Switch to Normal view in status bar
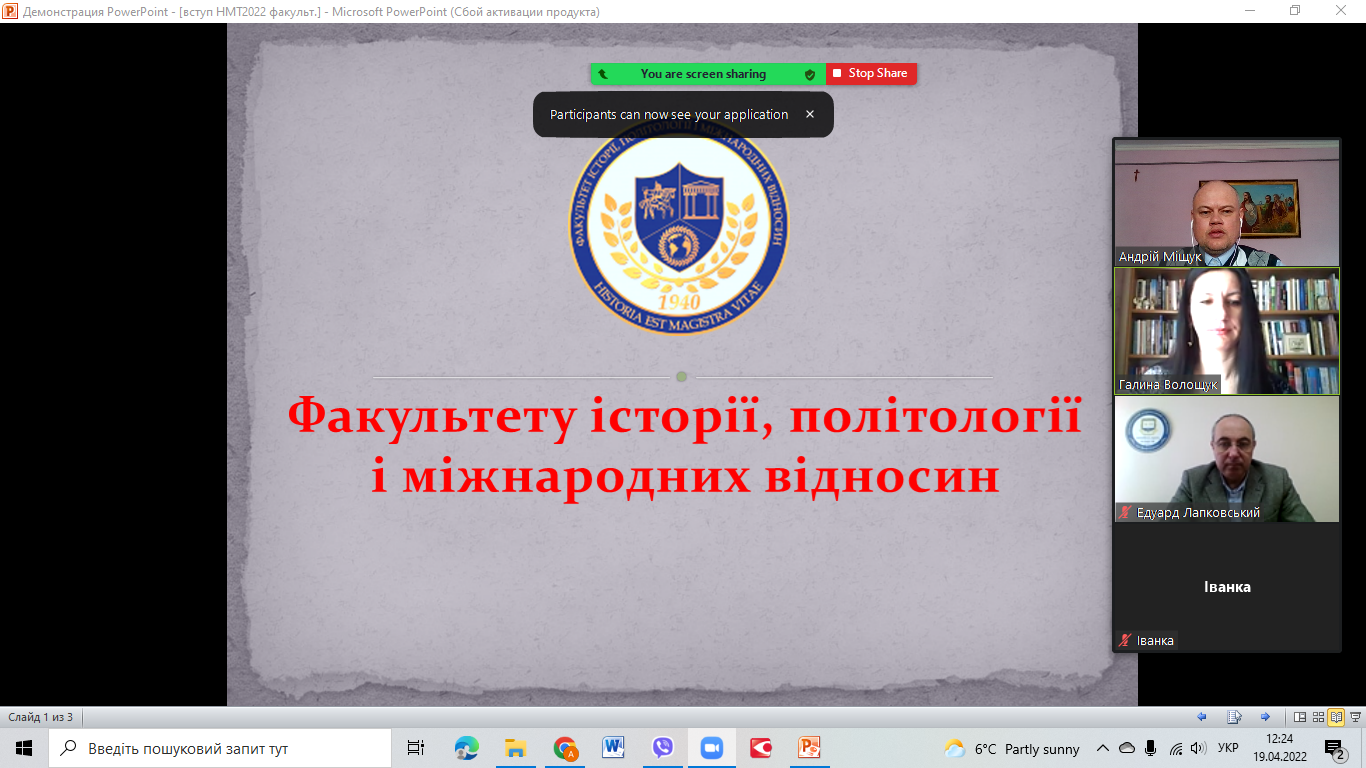The width and height of the screenshot is (1366, 768). (1300, 717)
